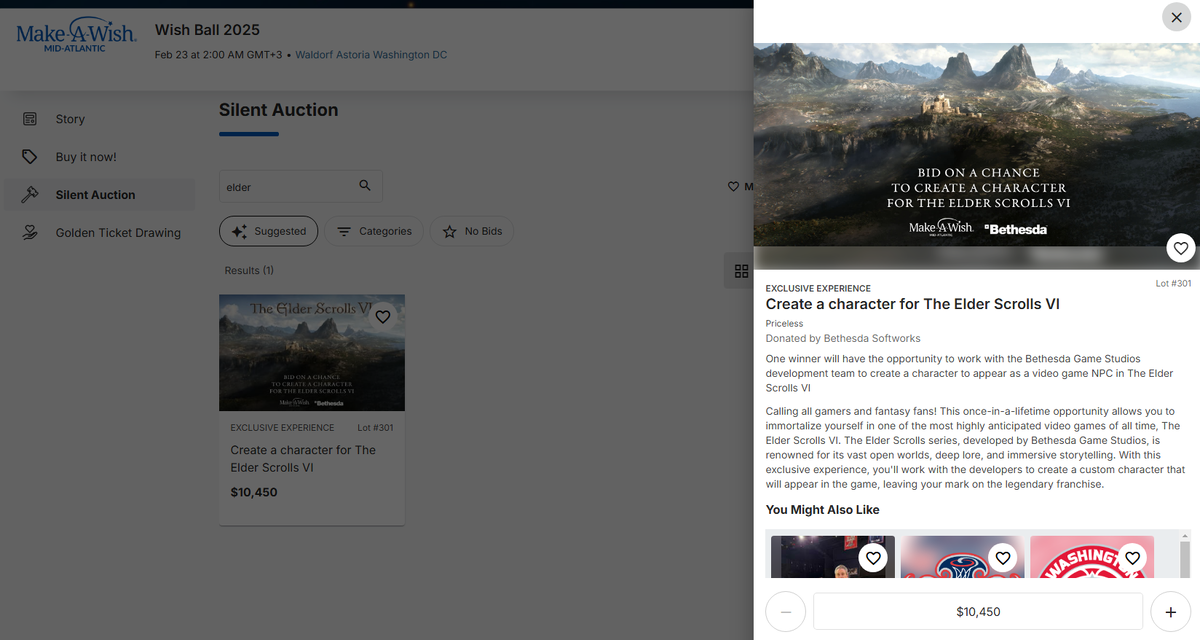Click the 'EXCLUSIVE EXPERIENCE' label in detail panel

click(x=818, y=289)
